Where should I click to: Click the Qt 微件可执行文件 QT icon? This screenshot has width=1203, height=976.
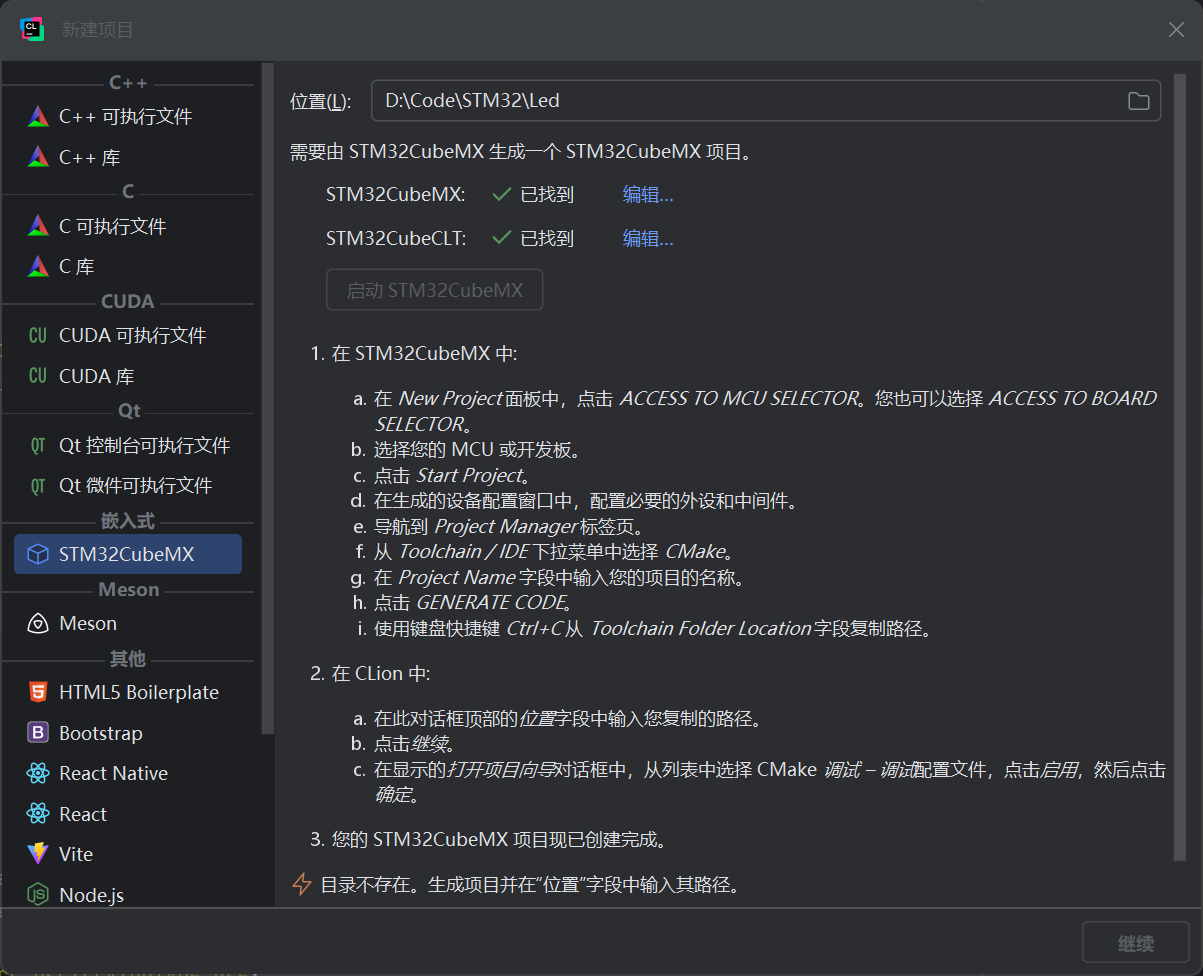38,485
